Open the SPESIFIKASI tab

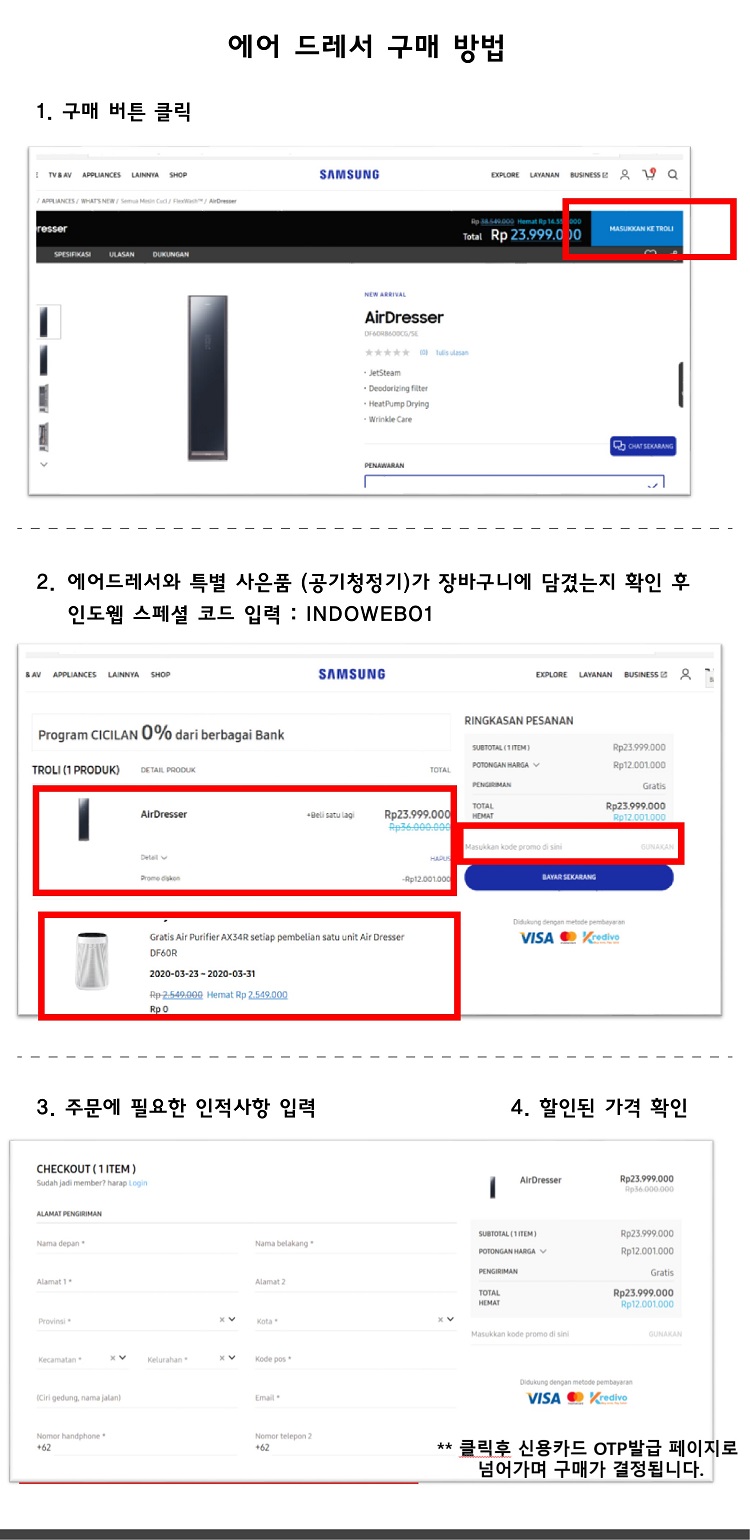pyautogui.click(x=72, y=254)
